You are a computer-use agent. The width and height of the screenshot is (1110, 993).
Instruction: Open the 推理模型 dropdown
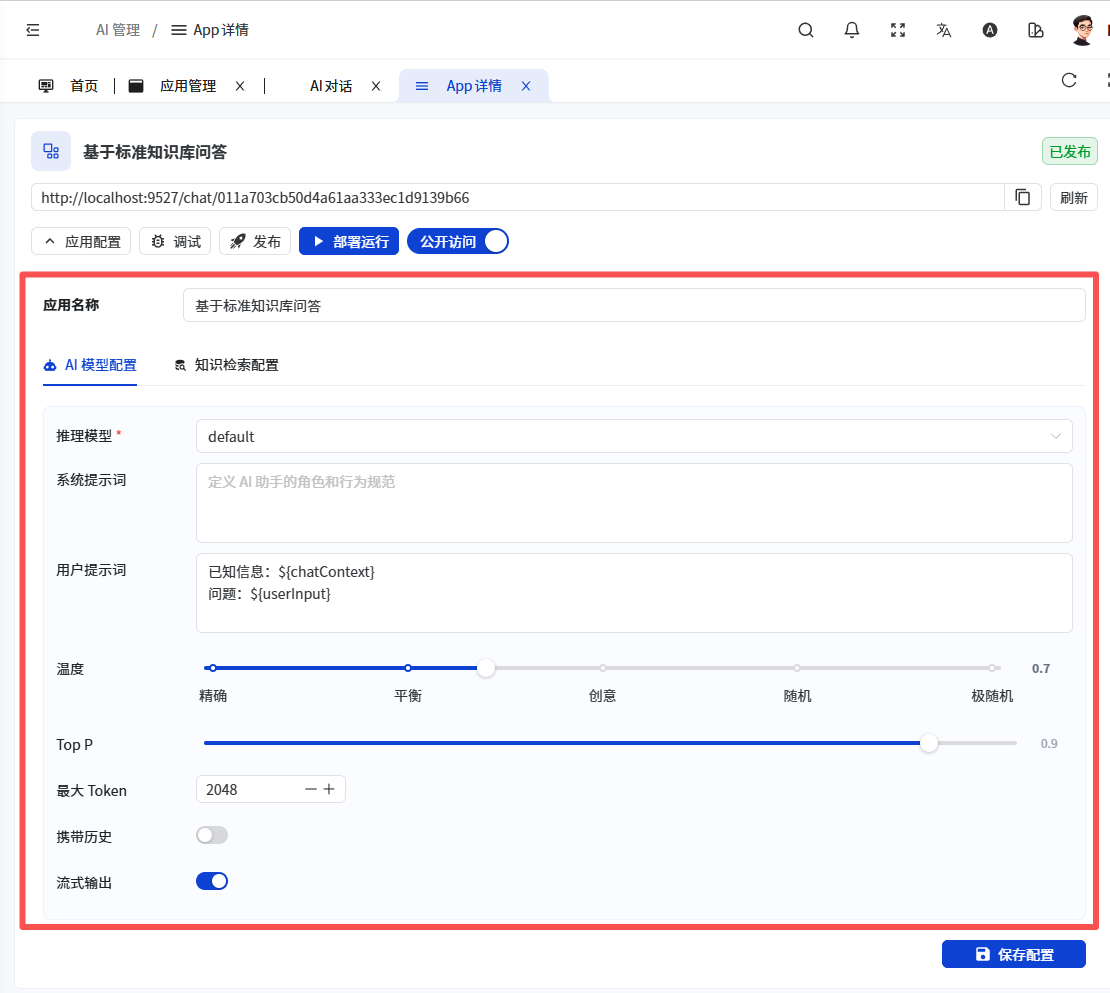pyautogui.click(x=634, y=436)
